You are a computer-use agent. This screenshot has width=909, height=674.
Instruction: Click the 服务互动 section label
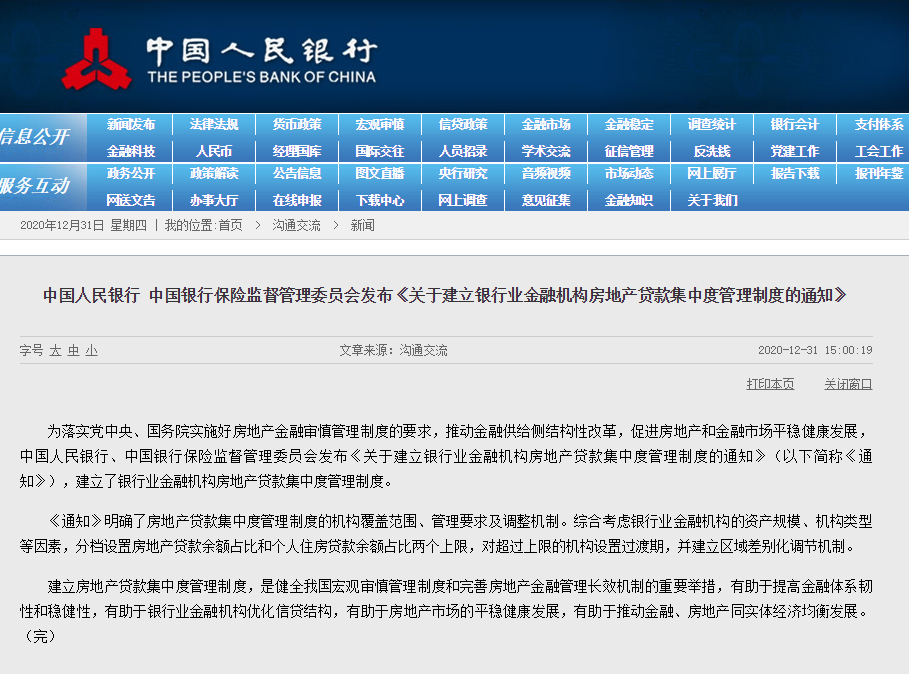click(34, 185)
